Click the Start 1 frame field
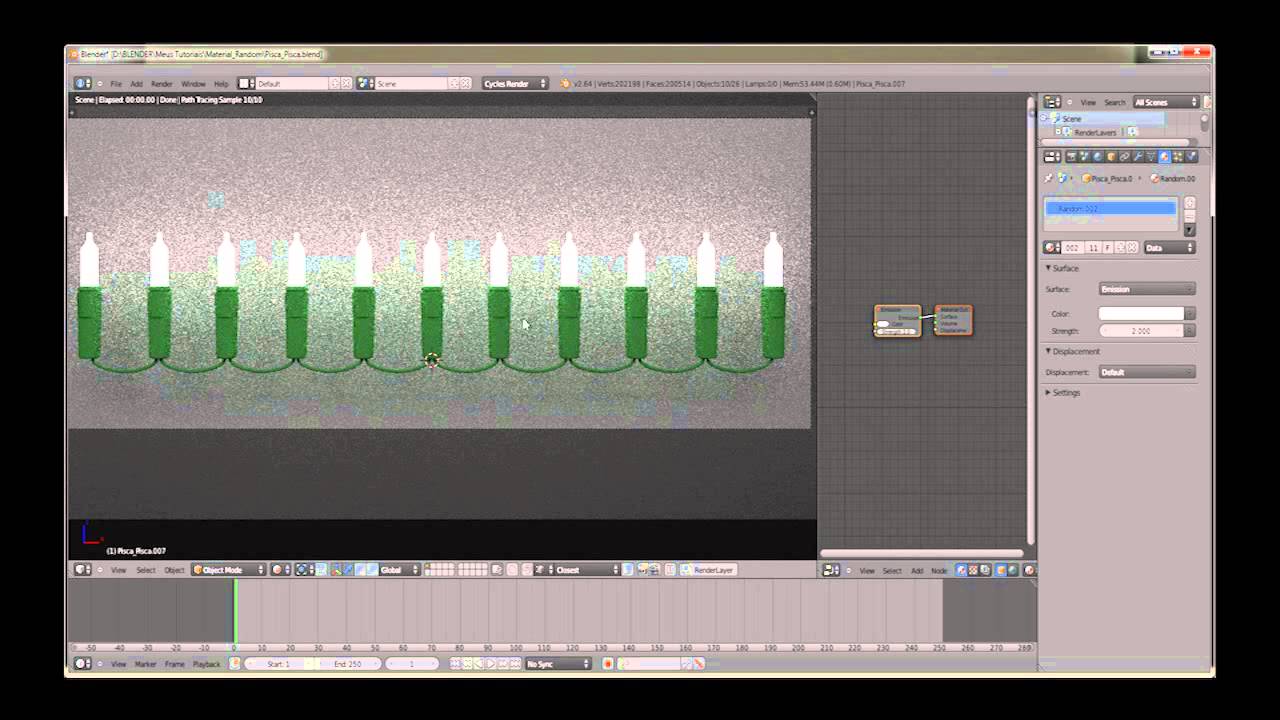 (277, 664)
